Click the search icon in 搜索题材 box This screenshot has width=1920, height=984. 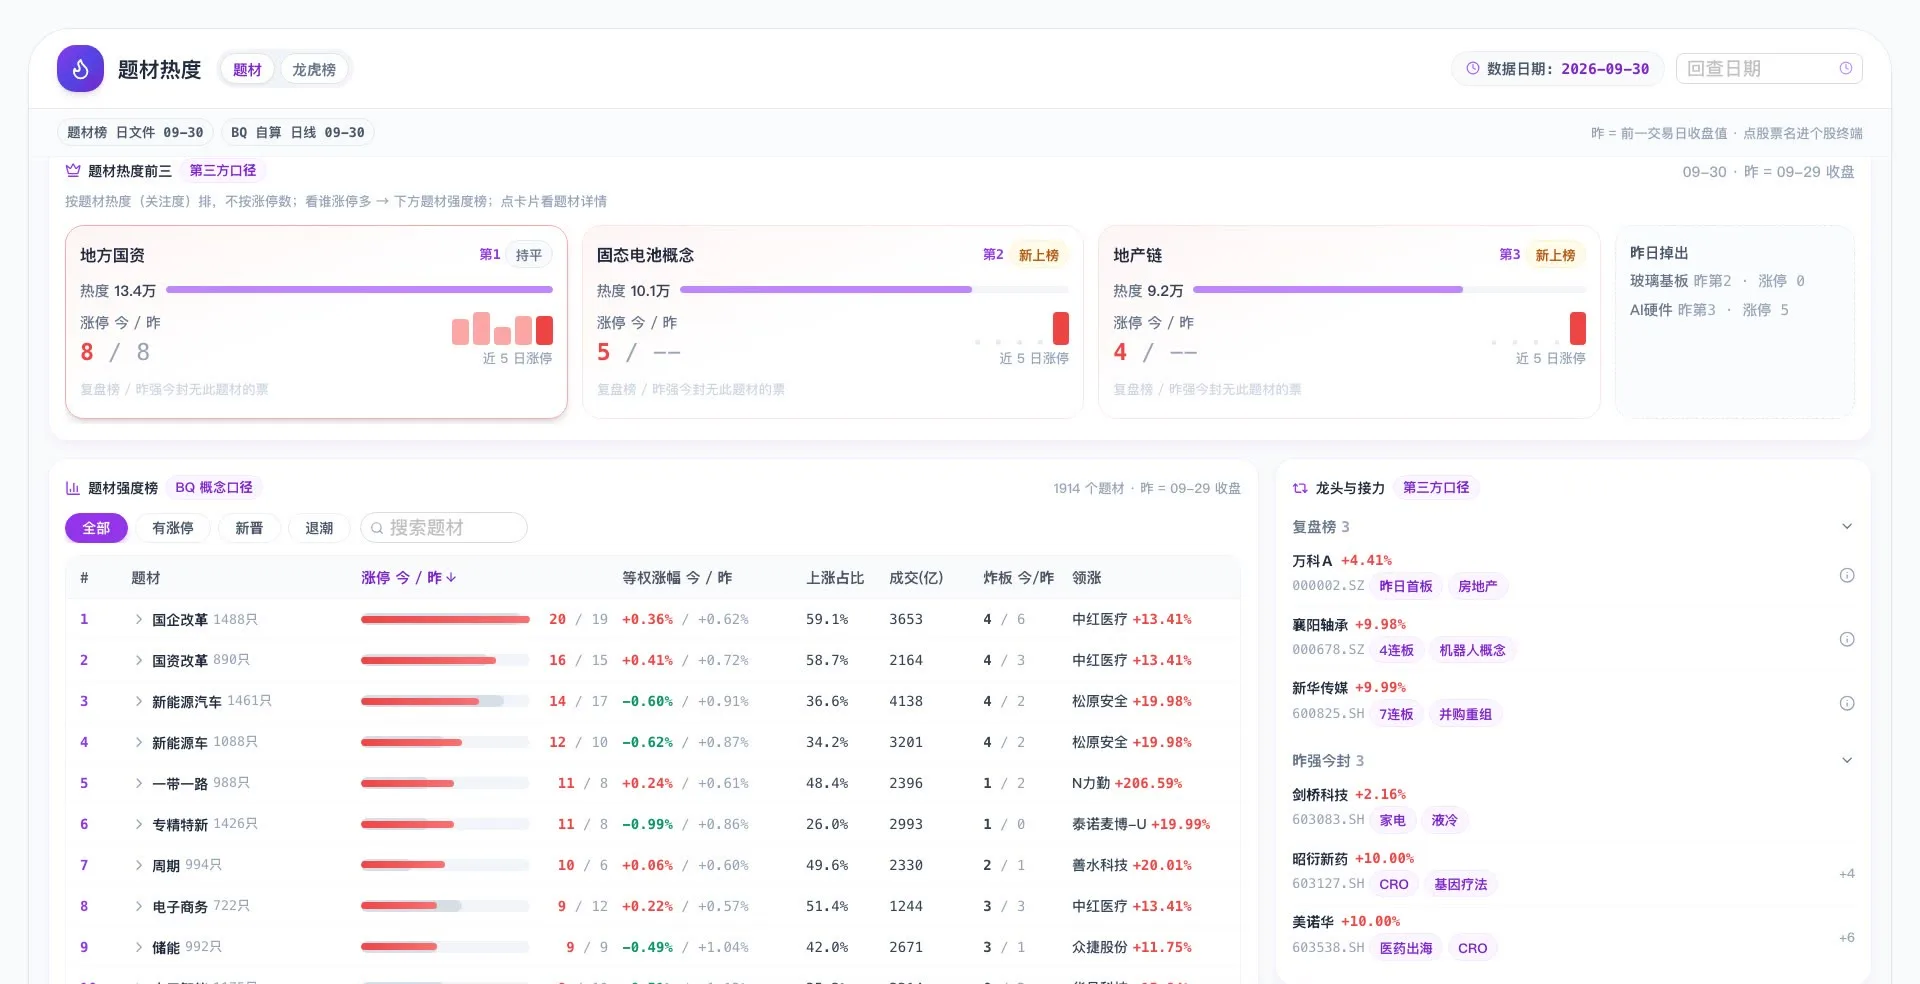coord(377,528)
